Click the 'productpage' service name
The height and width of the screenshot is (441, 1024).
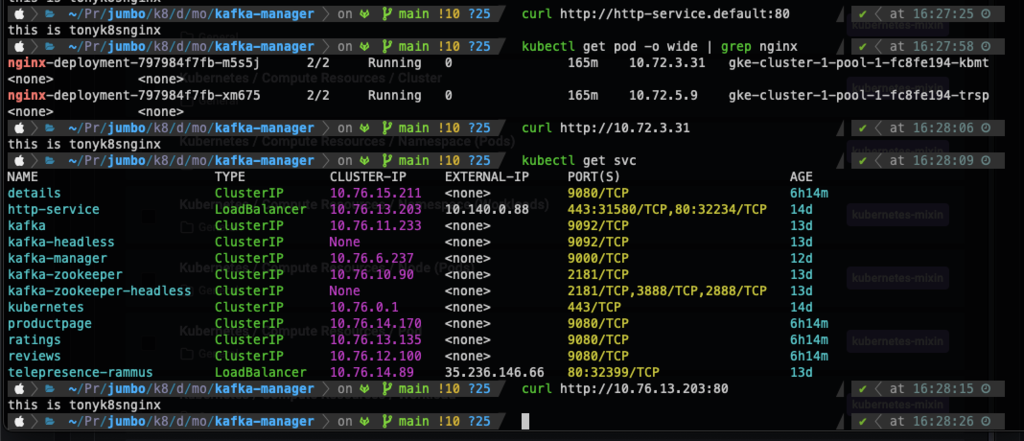point(50,323)
